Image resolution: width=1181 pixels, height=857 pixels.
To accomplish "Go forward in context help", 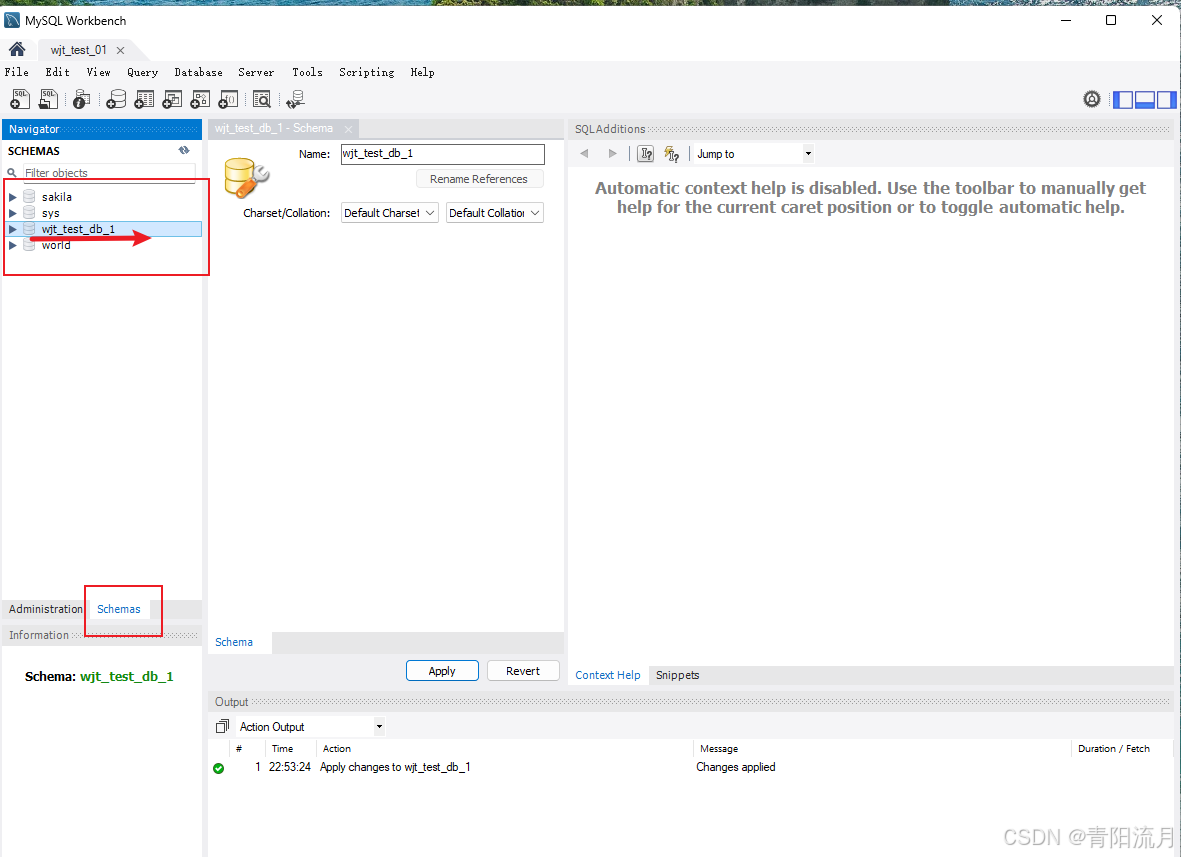I will (612, 154).
